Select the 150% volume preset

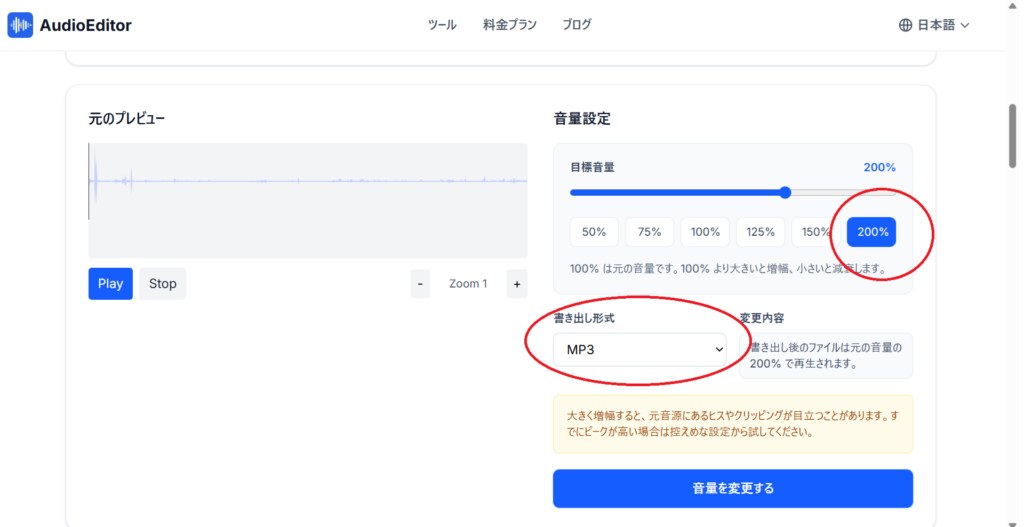click(x=816, y=232)
